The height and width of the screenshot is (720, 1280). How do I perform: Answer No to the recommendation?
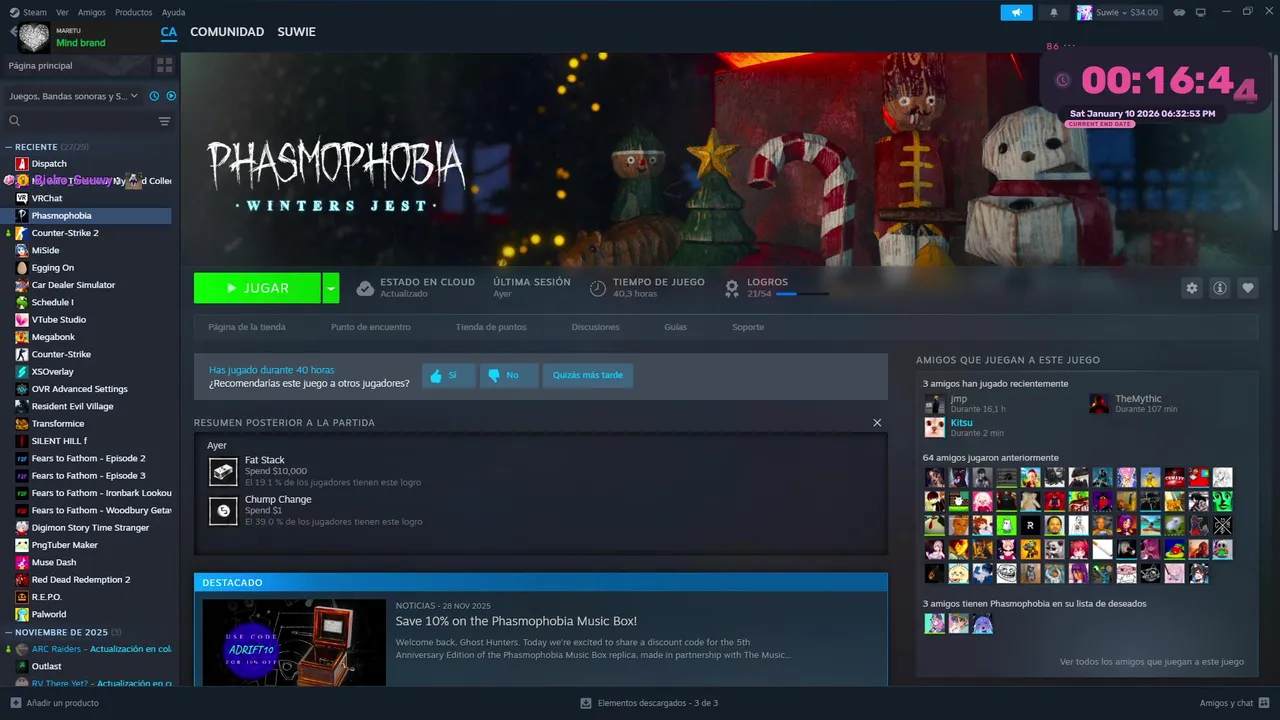point(509,375)
